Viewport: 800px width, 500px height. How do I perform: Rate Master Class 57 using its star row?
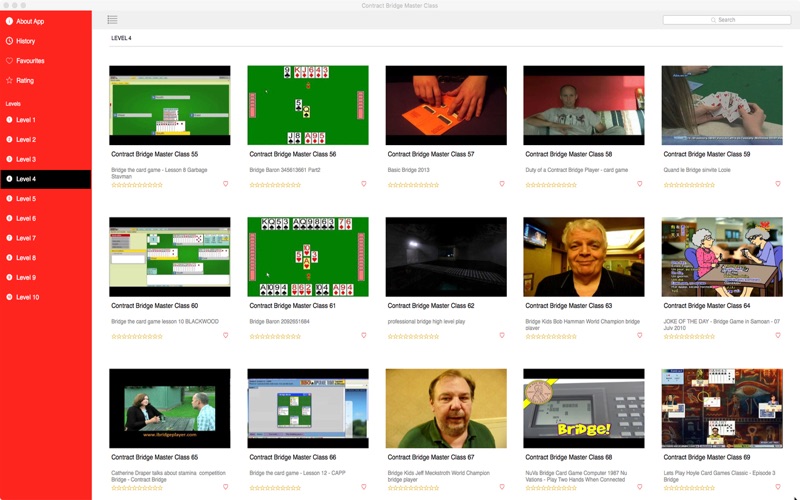tap(413, 185)
